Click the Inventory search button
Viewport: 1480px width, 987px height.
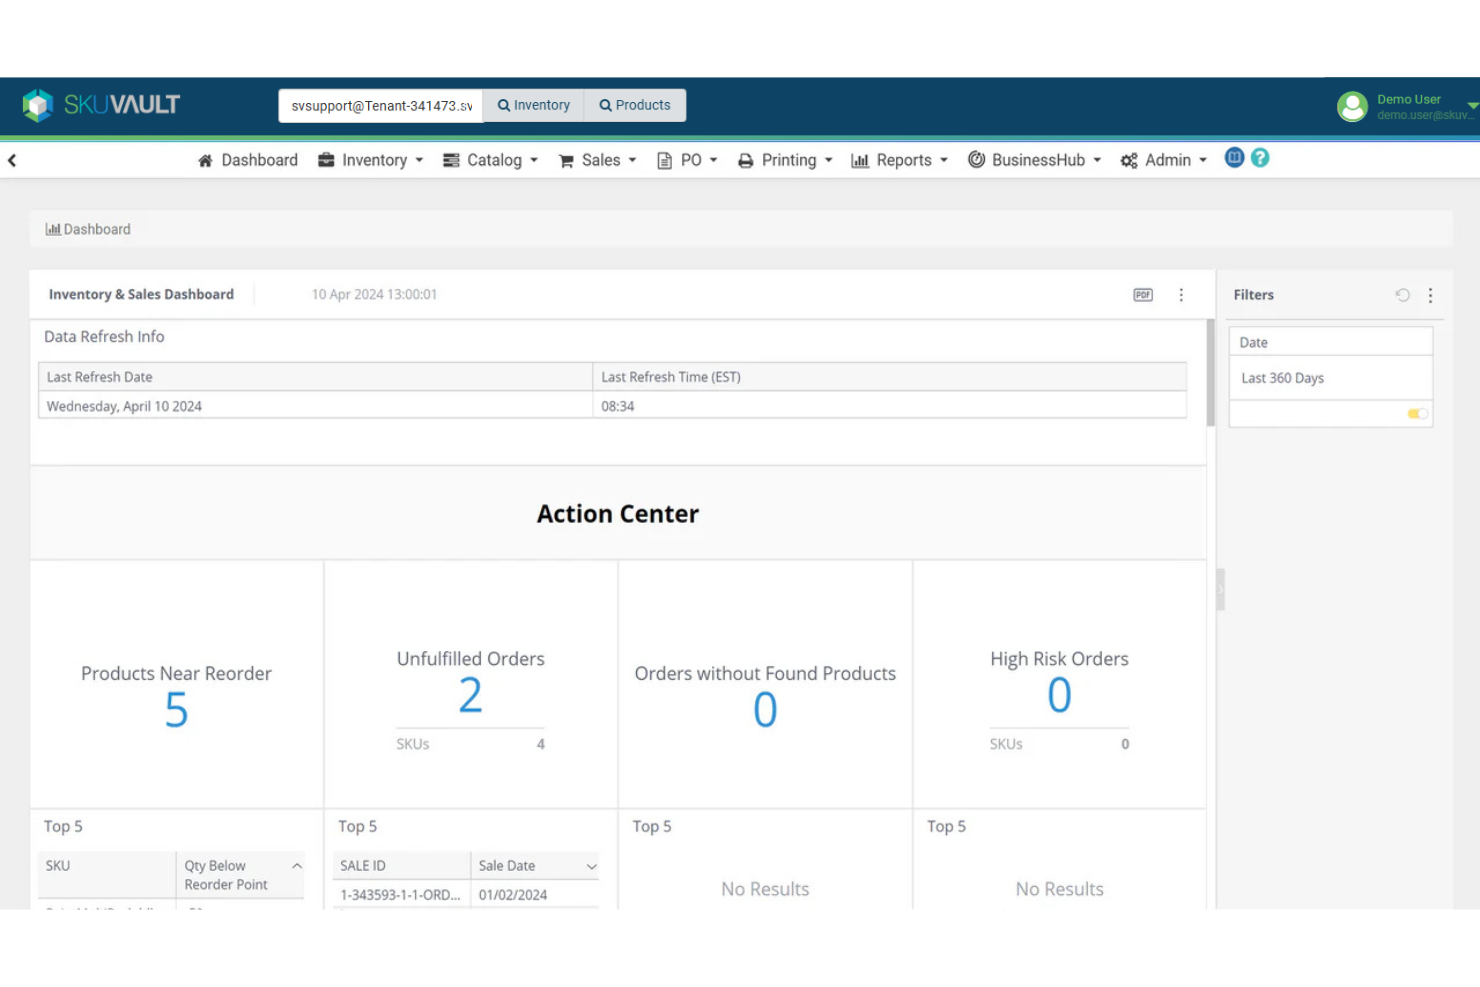pyautogui.click(x=533, y=105)
